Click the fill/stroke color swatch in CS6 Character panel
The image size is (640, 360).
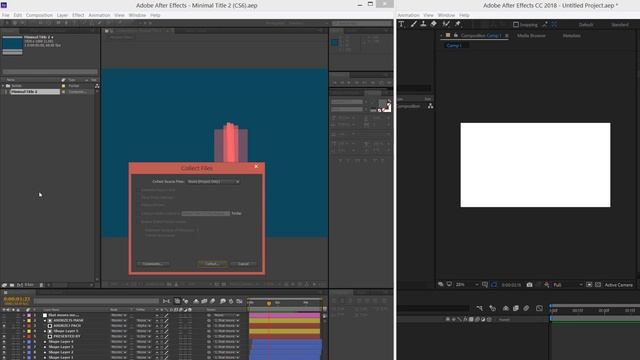[x=384, y=105]
